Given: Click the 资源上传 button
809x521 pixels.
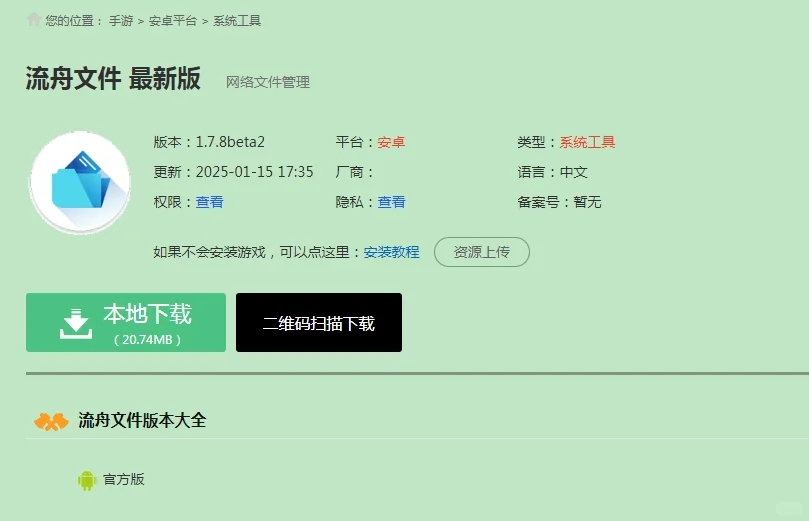Looking at the screenshot, I should click(x=482, y=252).
